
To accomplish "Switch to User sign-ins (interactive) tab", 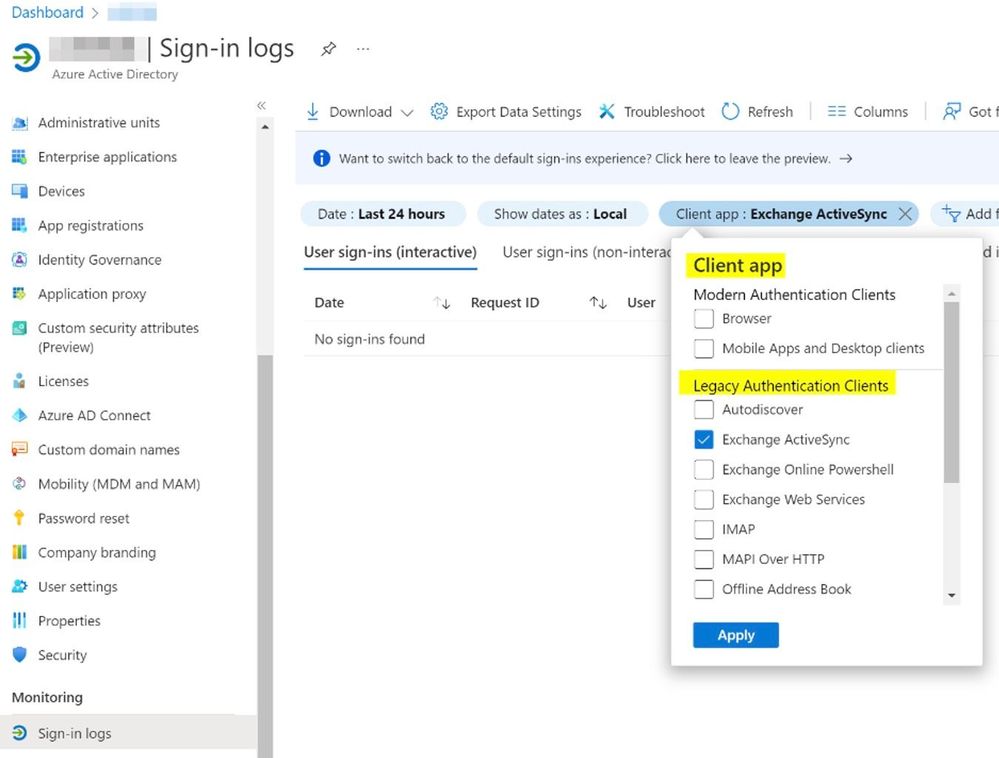I will 390,252.
